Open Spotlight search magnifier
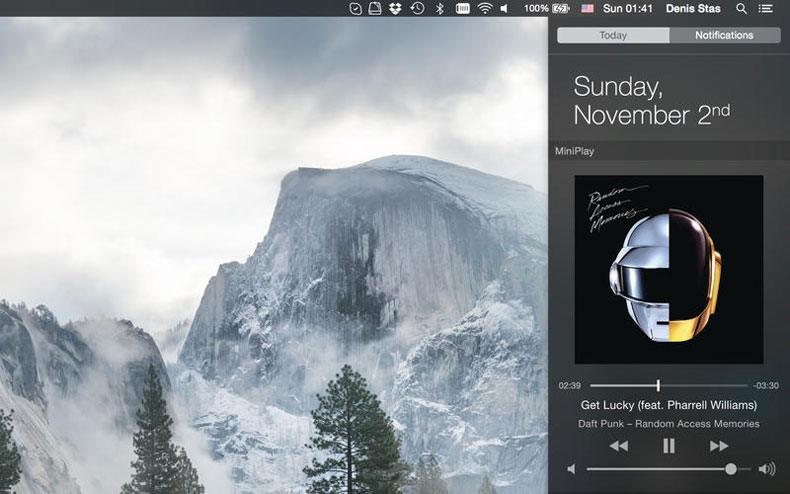The image size is (790, 494). pos(741,9)
